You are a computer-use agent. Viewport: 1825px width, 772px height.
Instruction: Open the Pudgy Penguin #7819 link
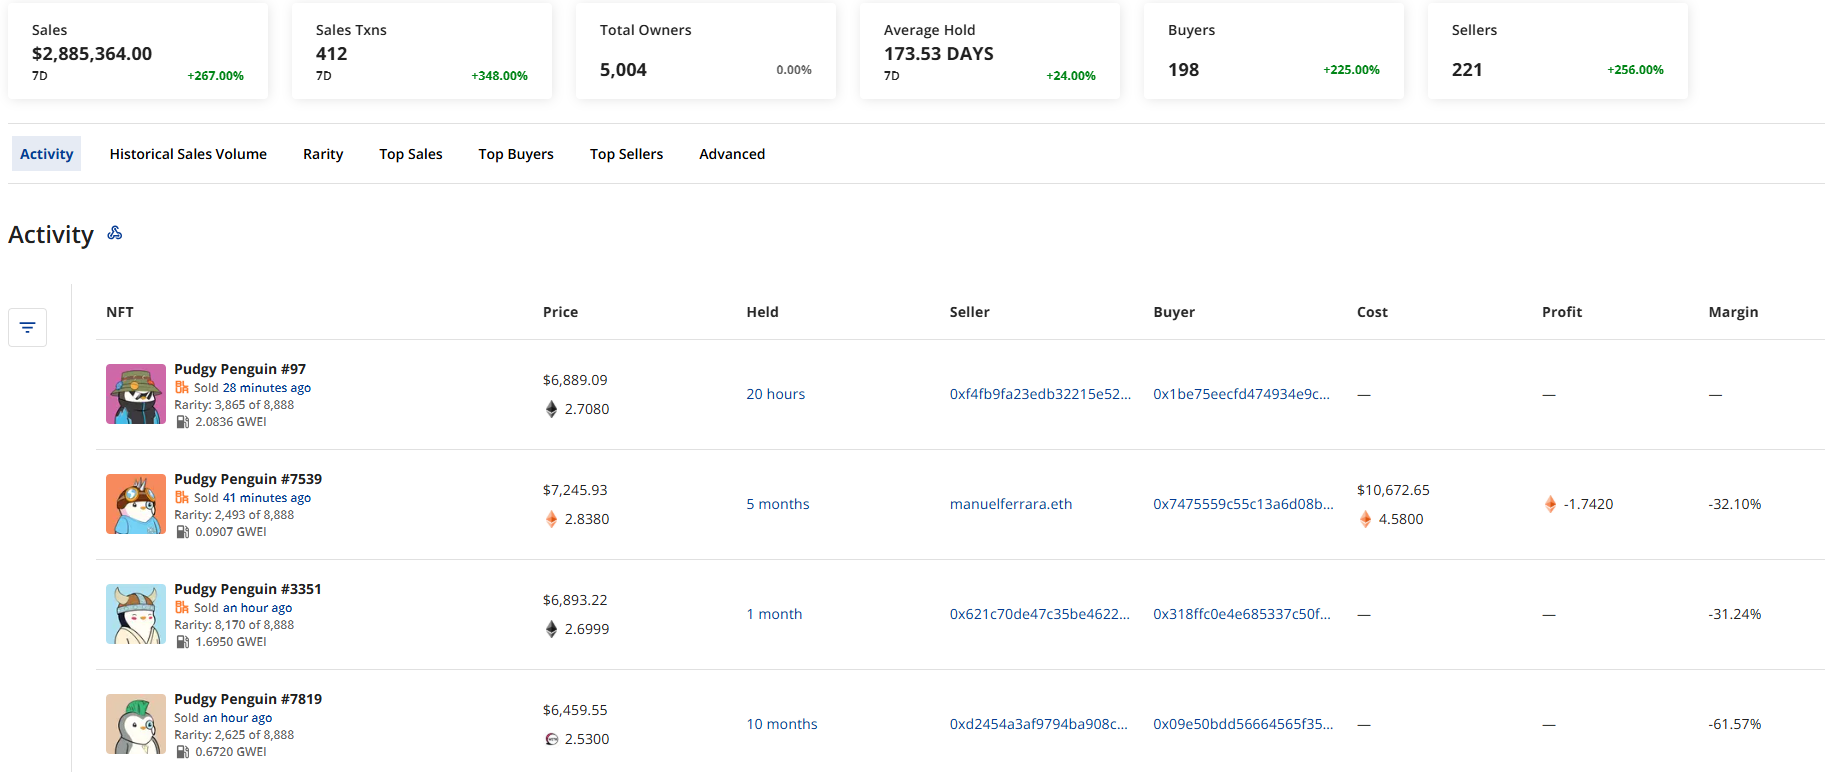click(x=248, y=699)
